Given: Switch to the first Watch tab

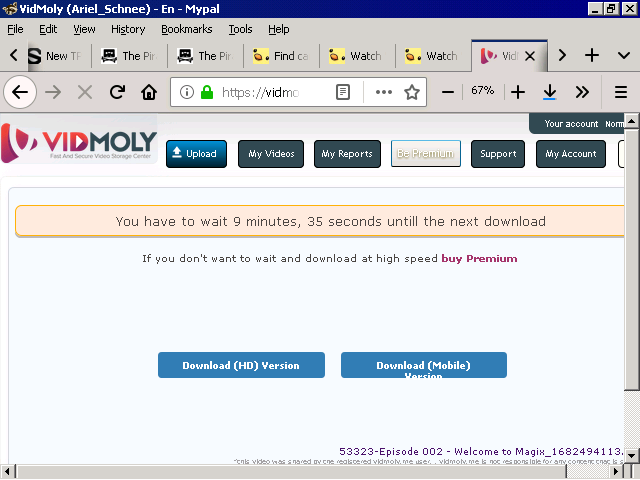Looking at the screenshot, I should coord(357,56).
